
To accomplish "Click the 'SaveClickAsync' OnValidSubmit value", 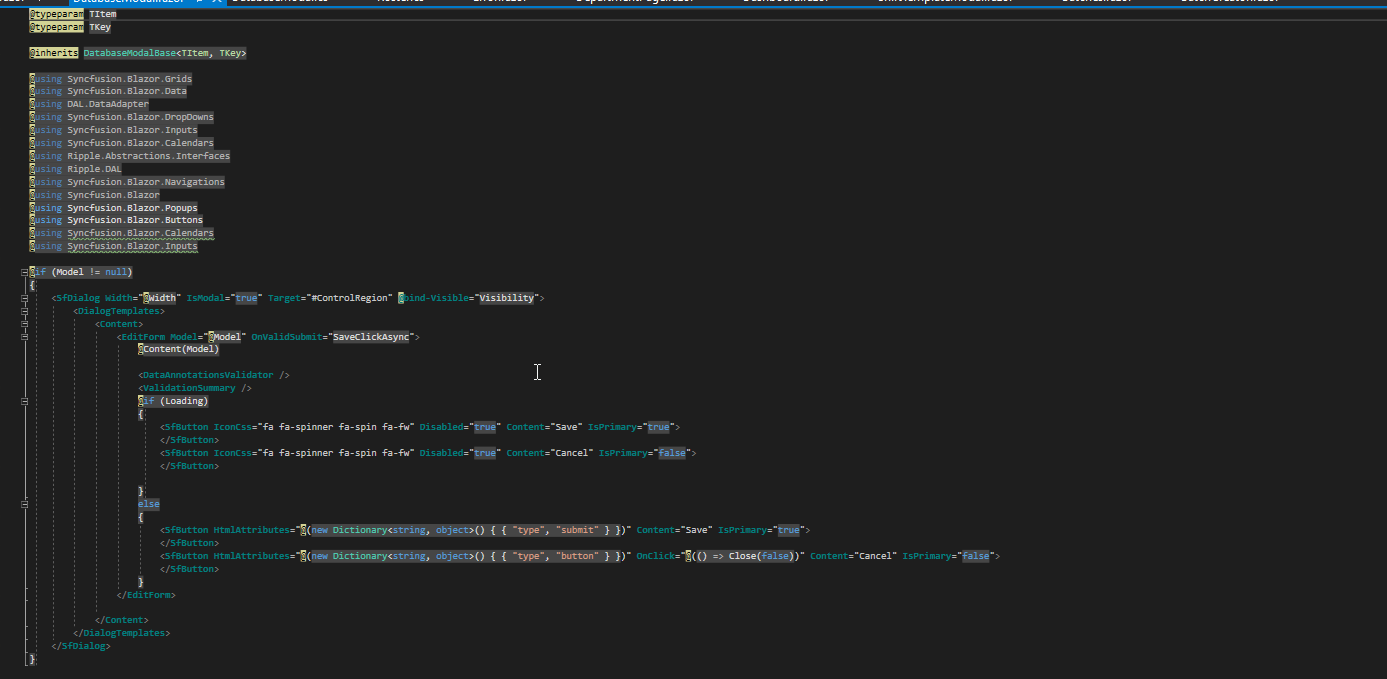I will [371, 337].
